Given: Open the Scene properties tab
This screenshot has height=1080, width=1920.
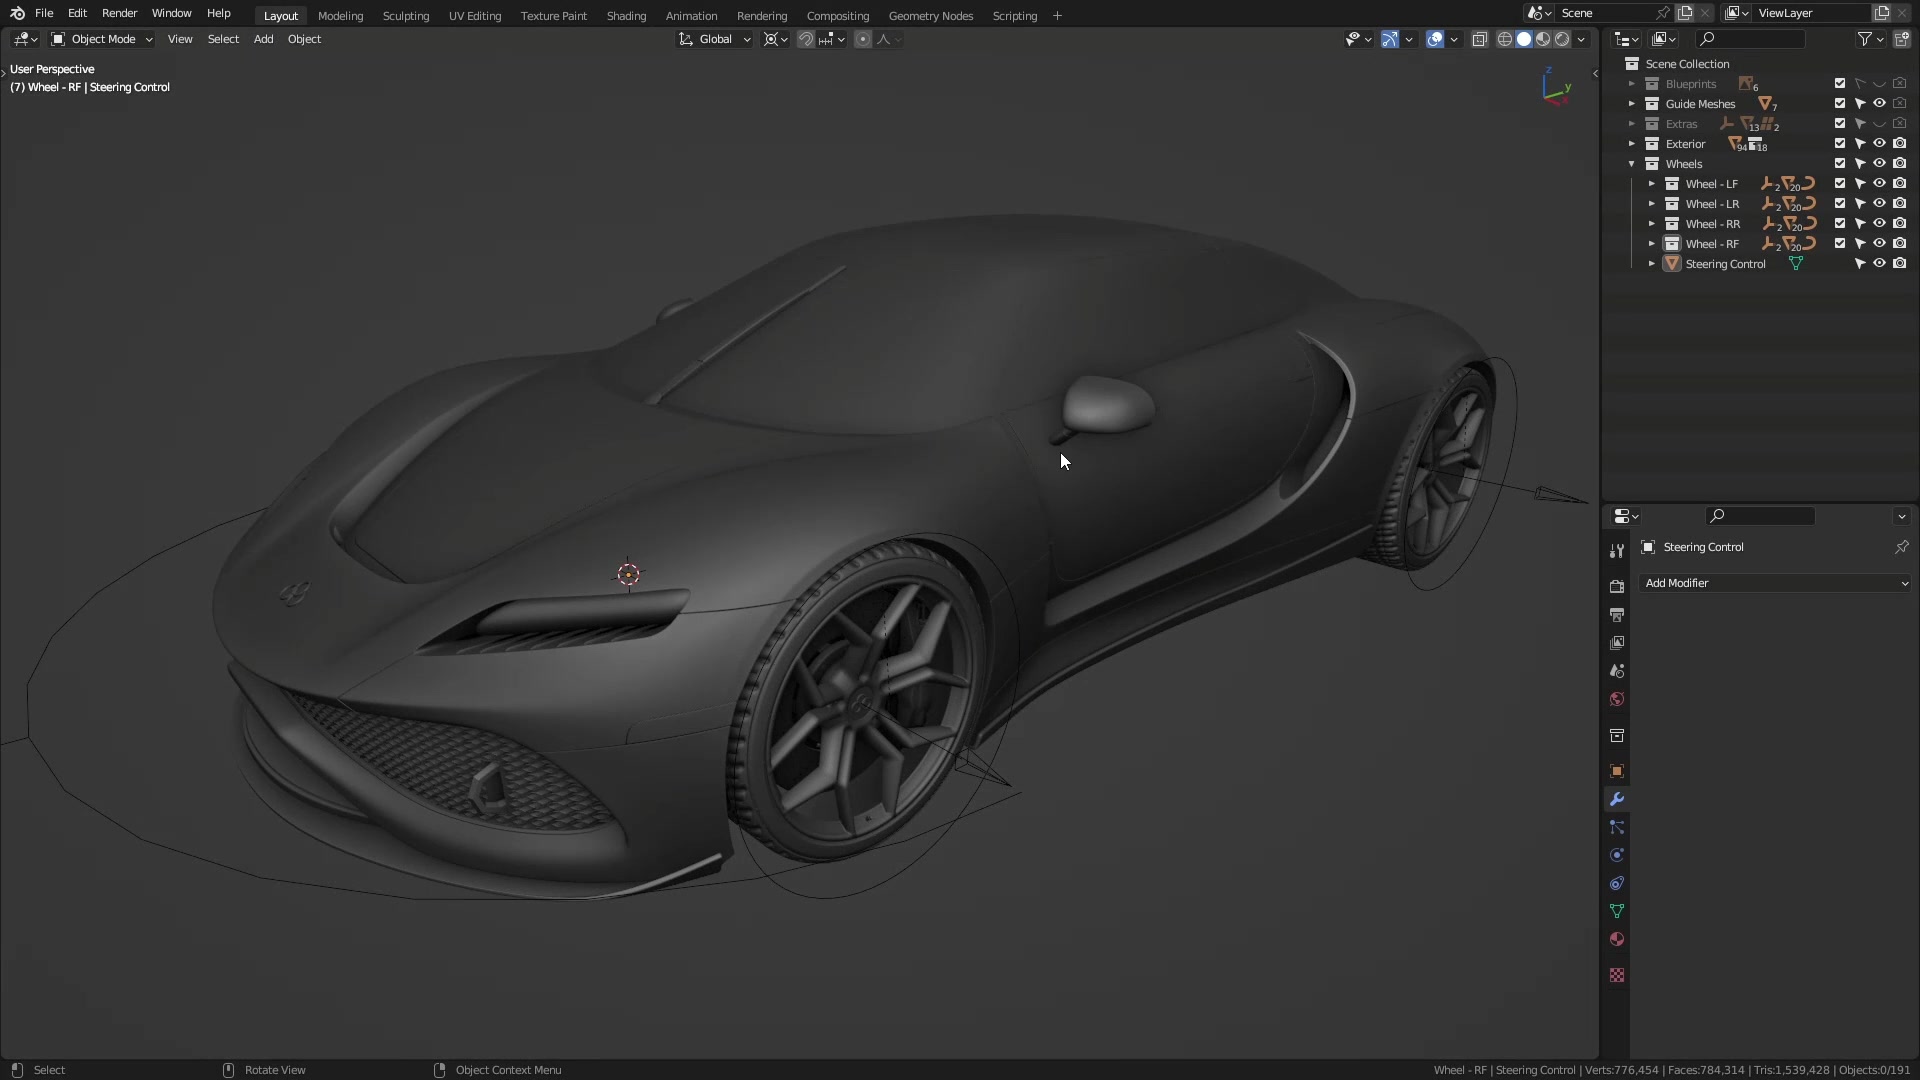Looking at the screenshot, I should click(x=1616, y=671).
